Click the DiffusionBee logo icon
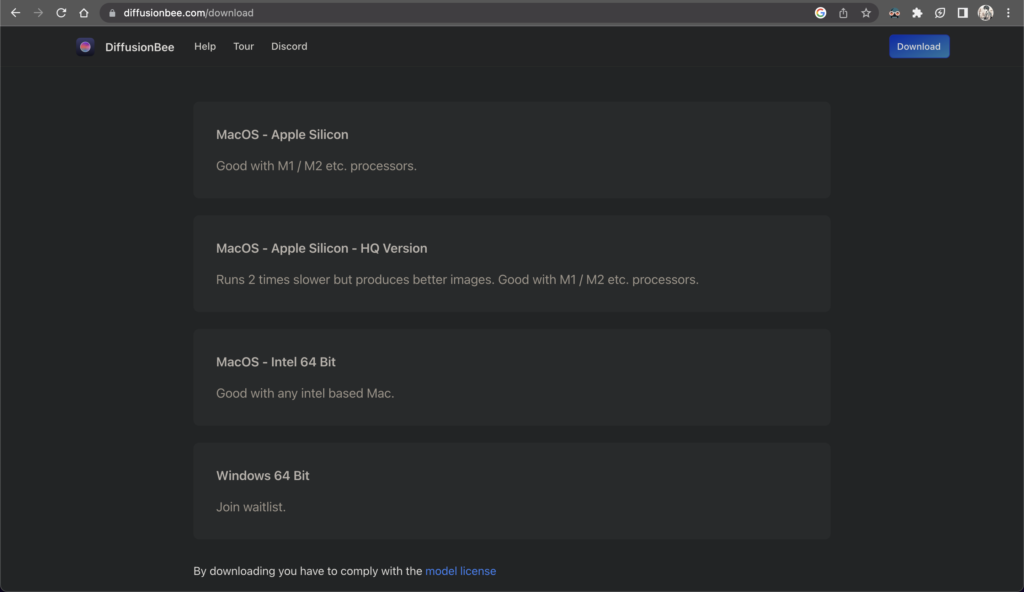The height and width of the screenshot is (592, 1024). pos(85,47)
